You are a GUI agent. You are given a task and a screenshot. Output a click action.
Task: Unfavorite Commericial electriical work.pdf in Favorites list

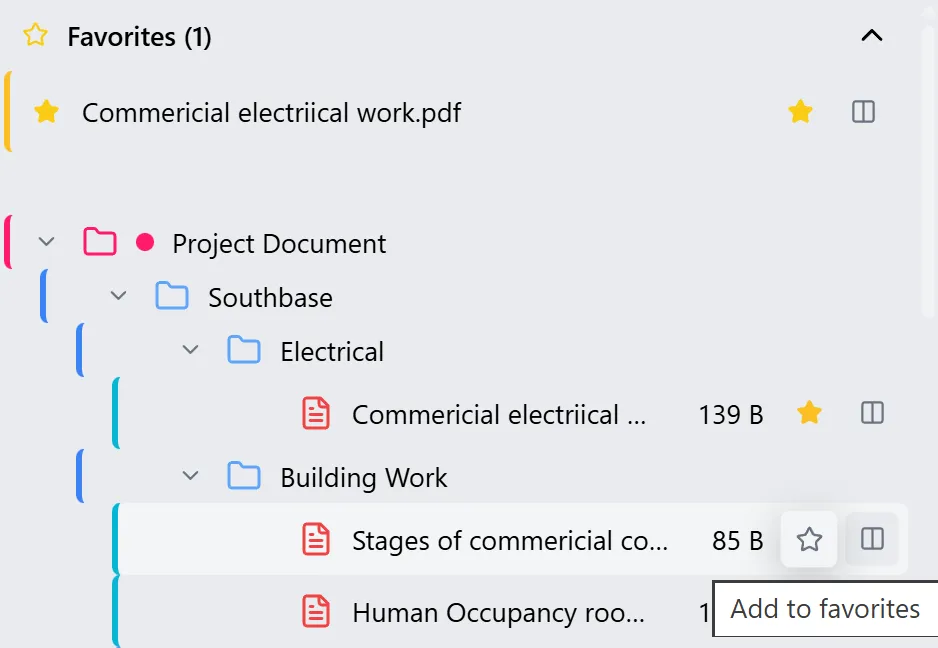pos(800,112)
